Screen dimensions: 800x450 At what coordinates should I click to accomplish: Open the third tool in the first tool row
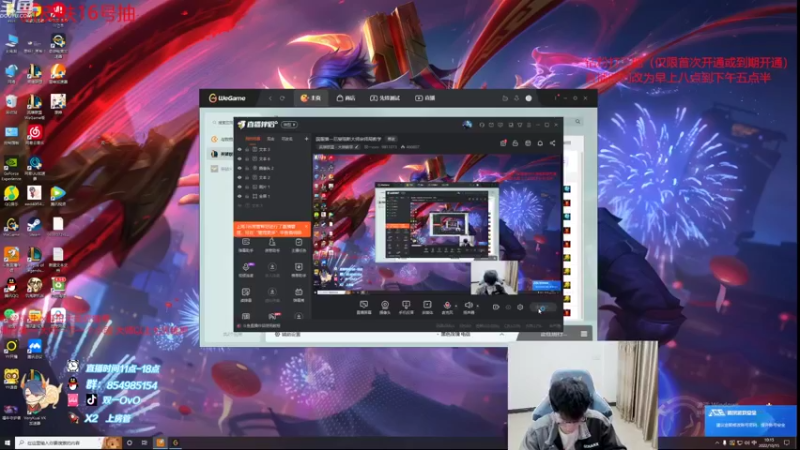click(x=298, y=245)
